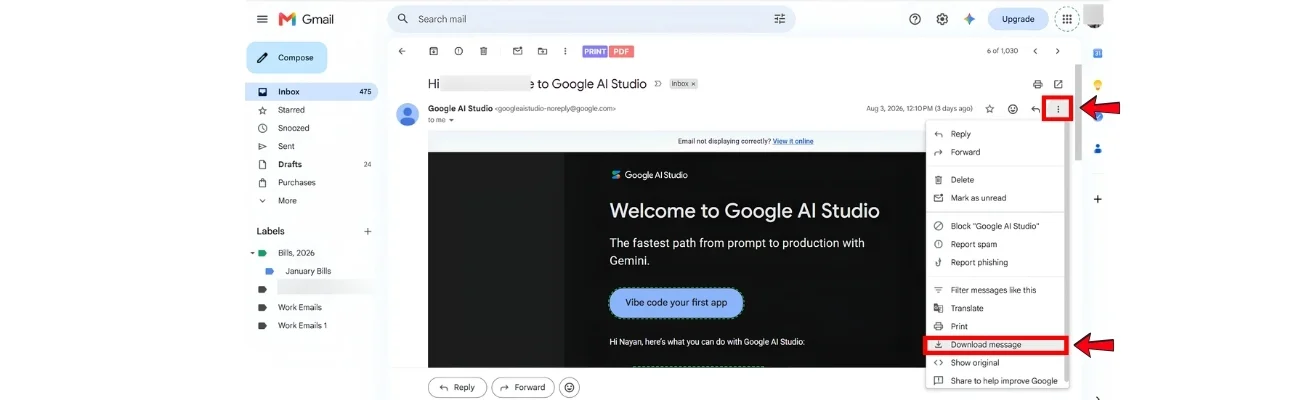Image resolution: width=1300 pixels, height=400 pixels.
Task: Archive this email
Action: pyautogui.click(x=433, y=51)
